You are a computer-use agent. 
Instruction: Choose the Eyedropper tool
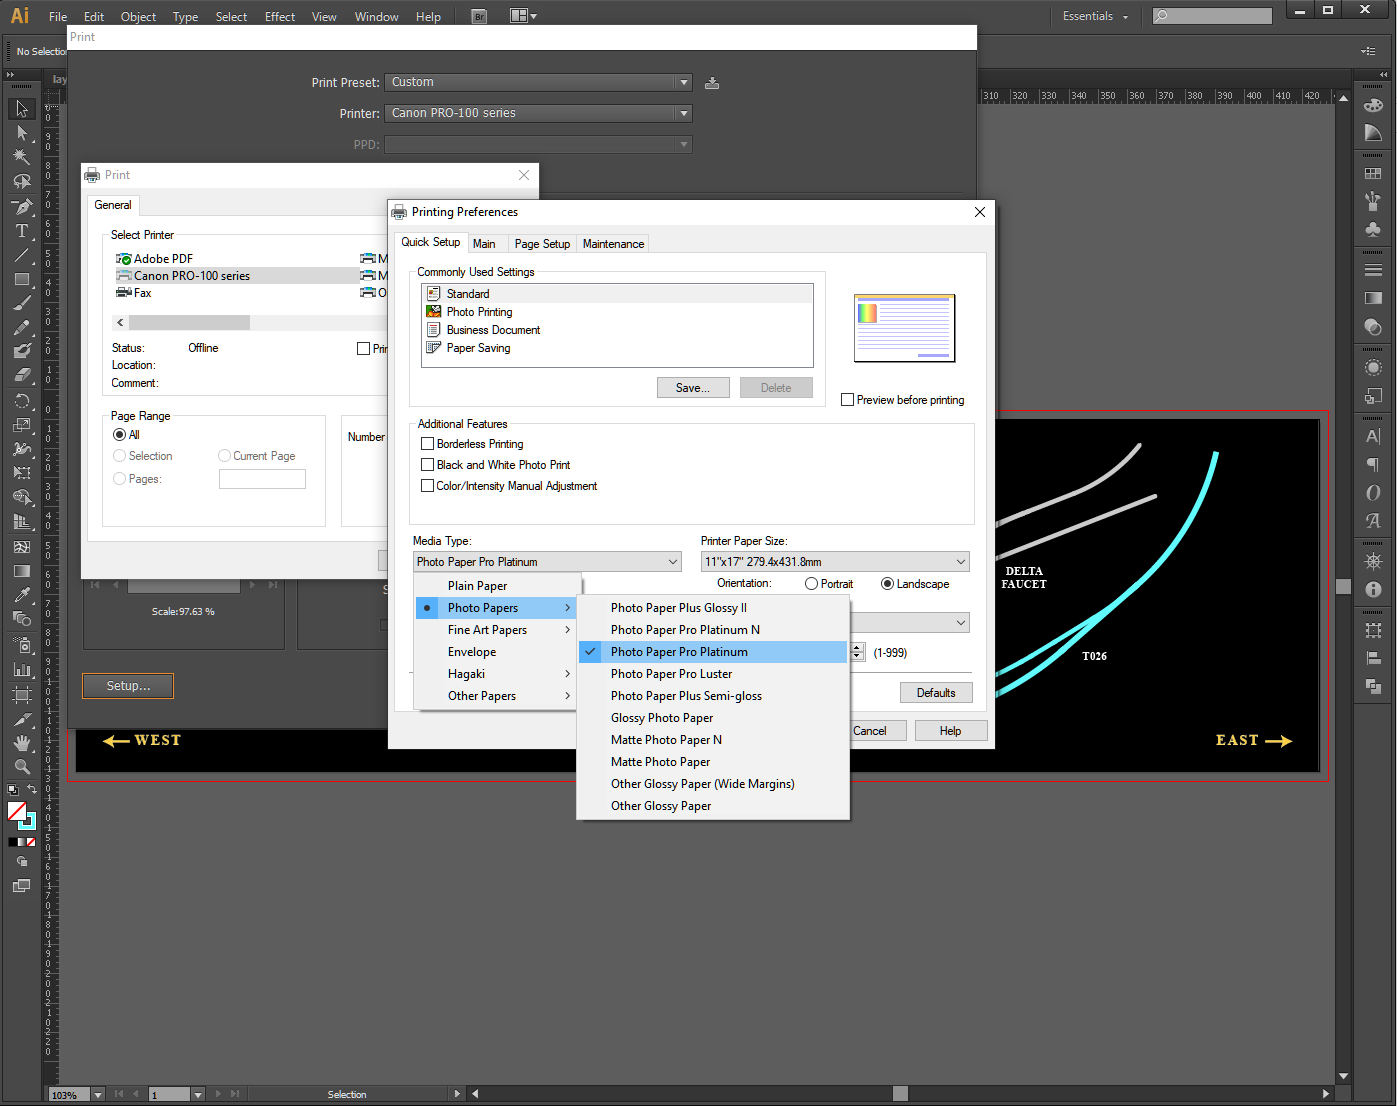click(22, 595)
